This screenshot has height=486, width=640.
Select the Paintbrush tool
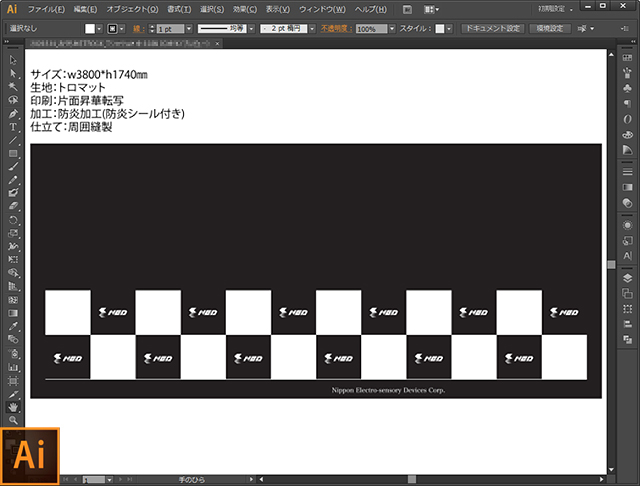[13, 166]
